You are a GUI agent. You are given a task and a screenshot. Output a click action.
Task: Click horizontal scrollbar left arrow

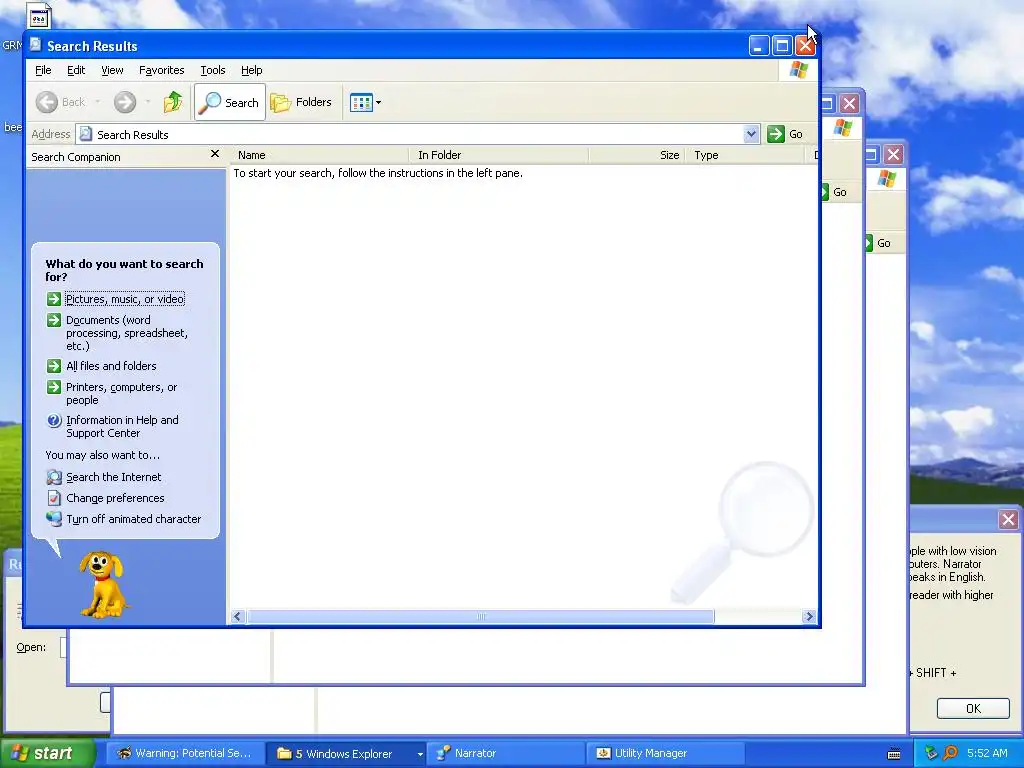[x=238, y=616]
